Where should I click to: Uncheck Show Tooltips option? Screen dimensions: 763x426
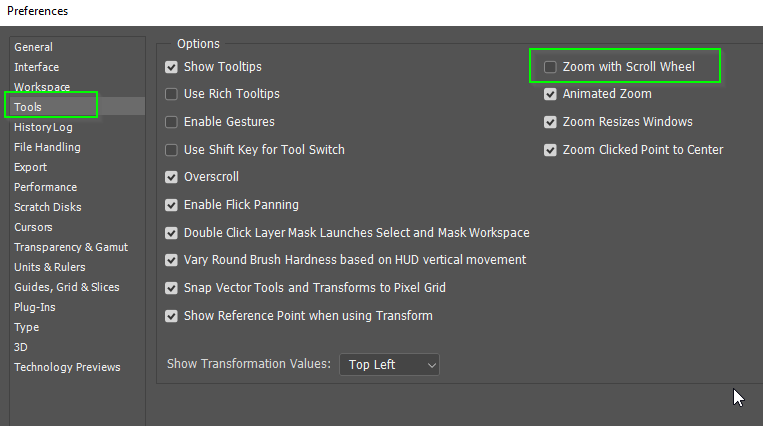[x=171, y=67]
